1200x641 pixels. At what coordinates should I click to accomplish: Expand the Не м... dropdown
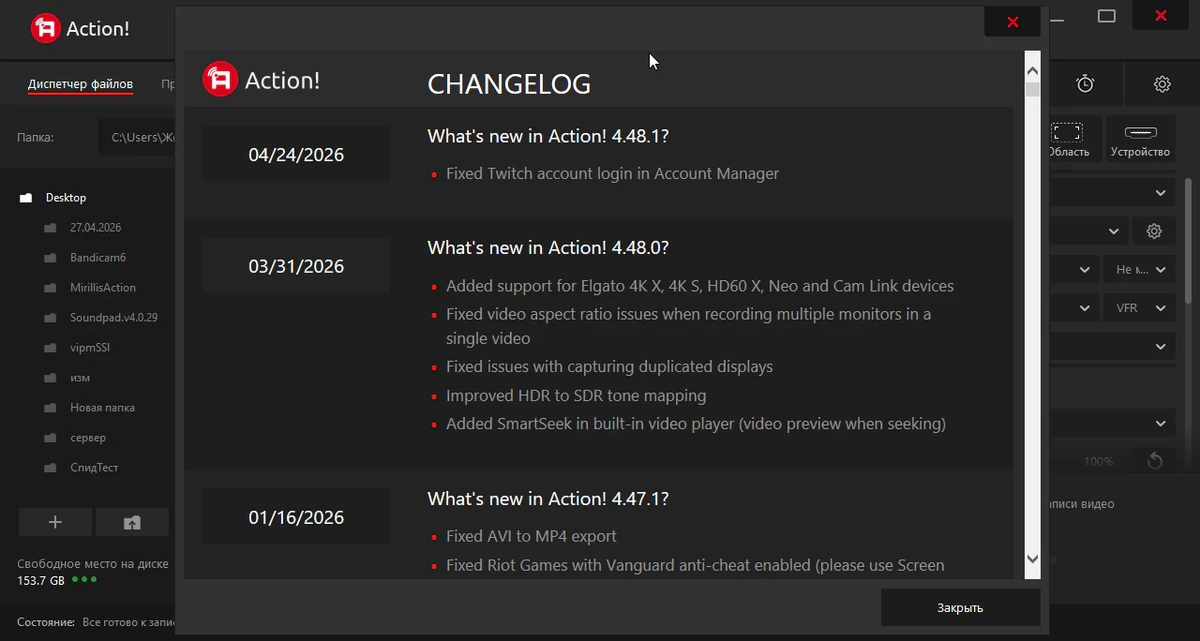(x=1139, y=269)
